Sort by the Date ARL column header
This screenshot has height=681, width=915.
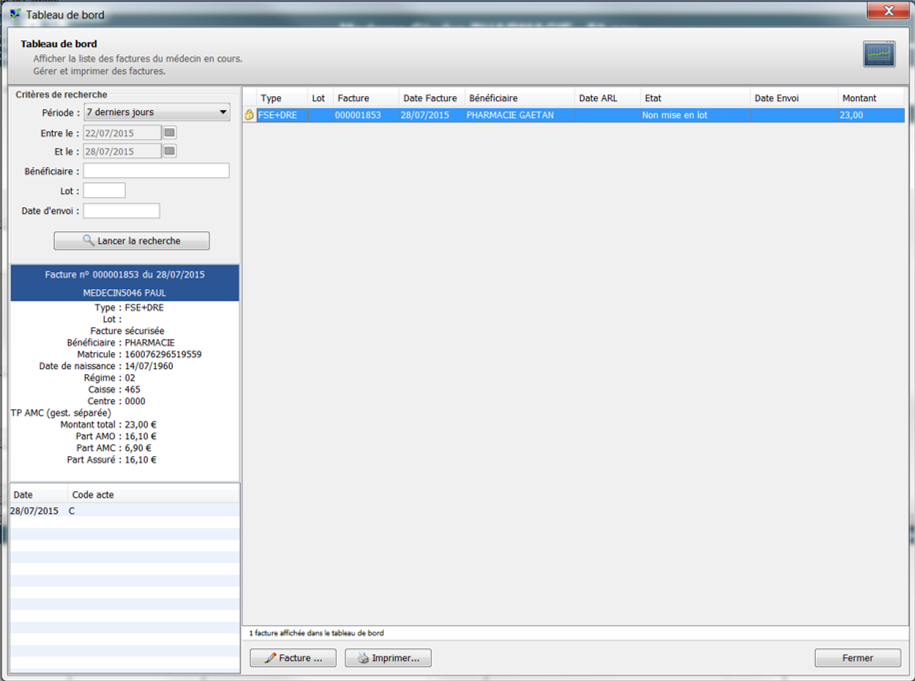click(607, 98)
